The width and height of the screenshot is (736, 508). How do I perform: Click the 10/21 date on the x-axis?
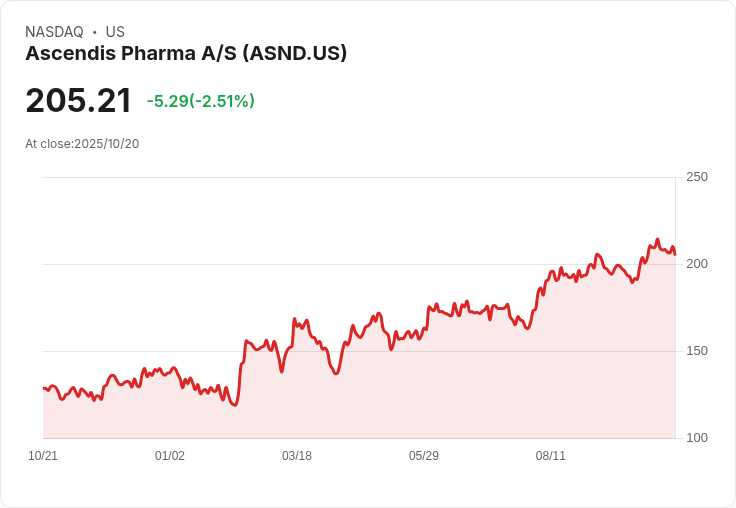43,456
